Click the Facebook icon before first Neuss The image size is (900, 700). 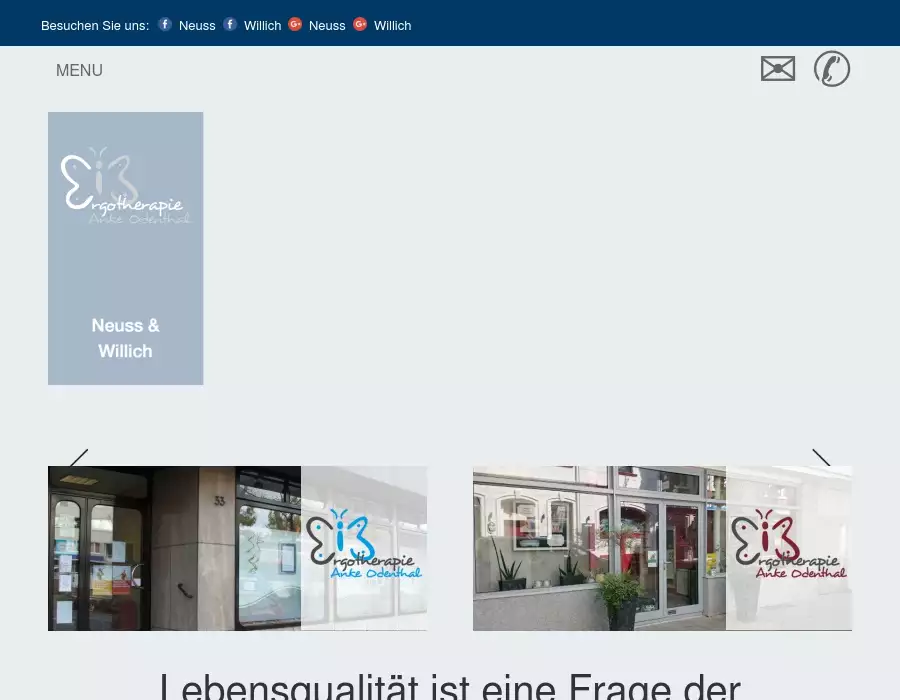165,25
